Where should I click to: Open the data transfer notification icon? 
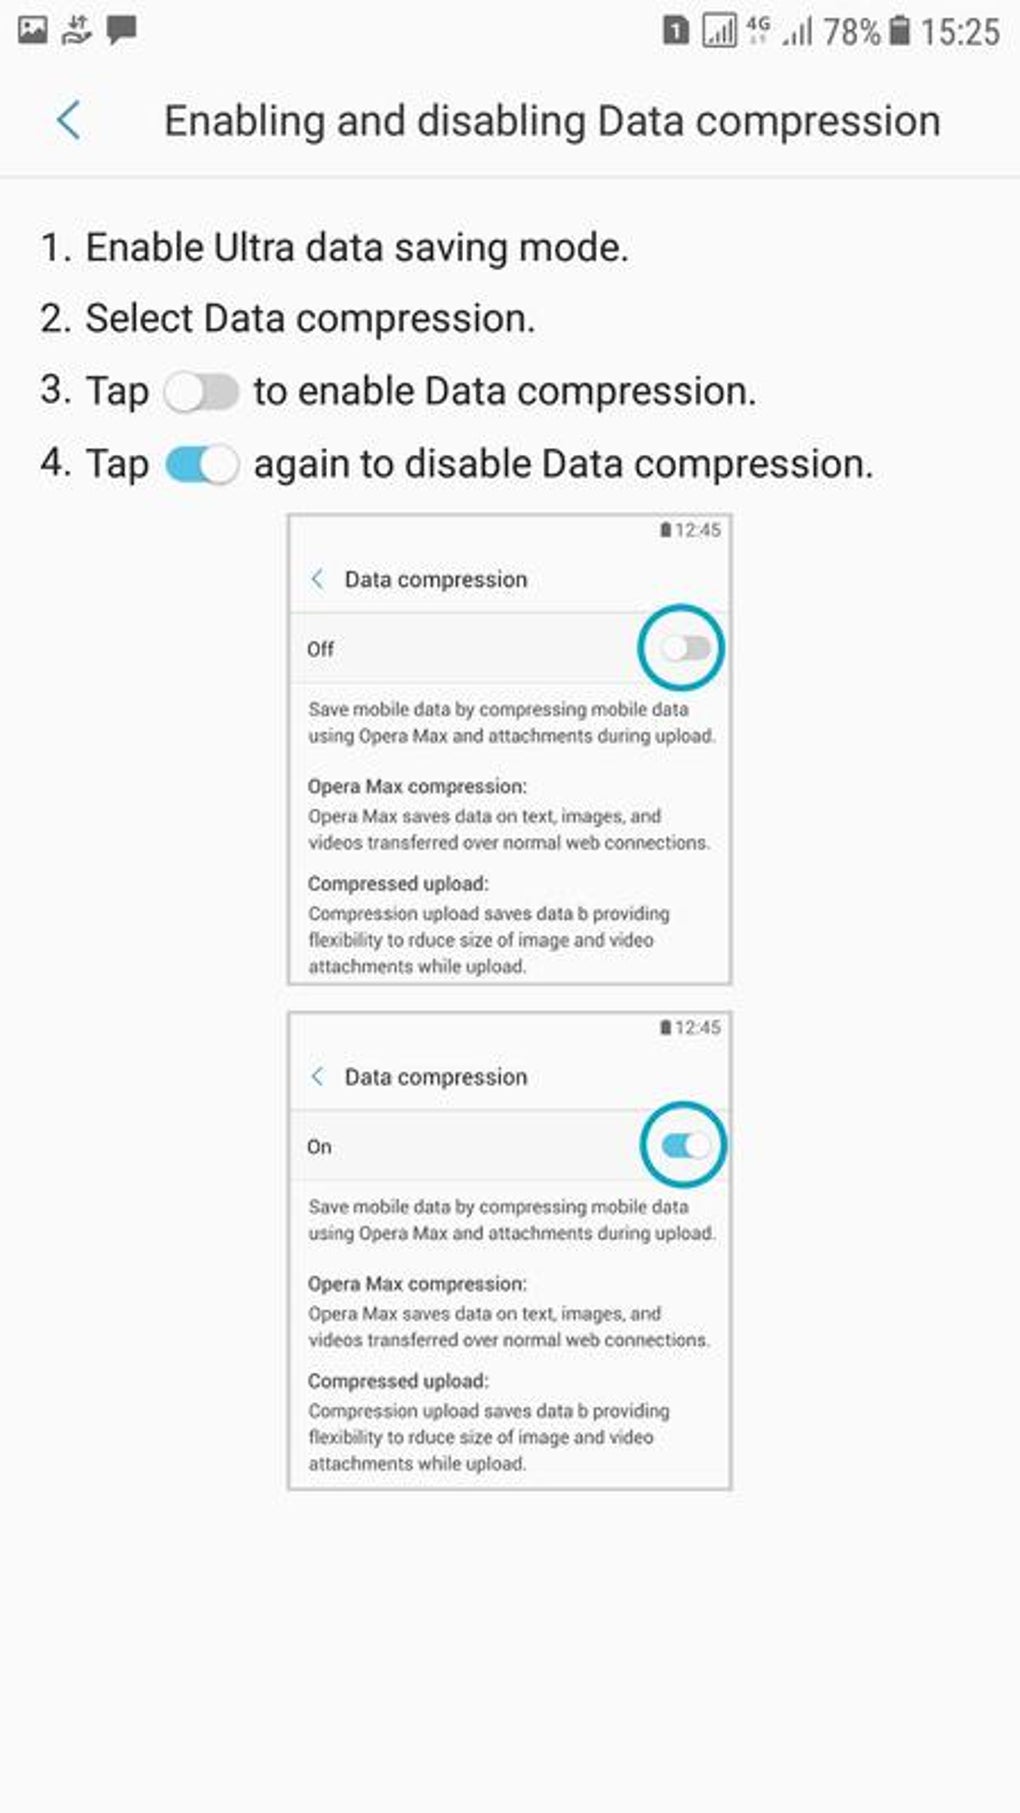pos(76,30)
